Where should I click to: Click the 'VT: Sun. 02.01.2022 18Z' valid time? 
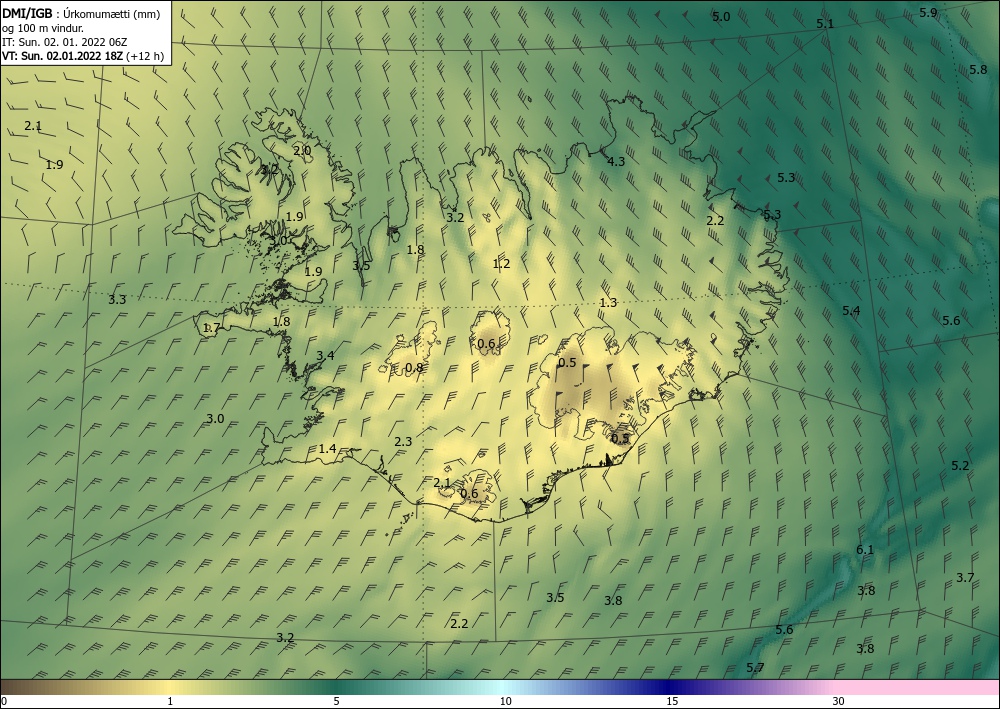click(62, 56)
